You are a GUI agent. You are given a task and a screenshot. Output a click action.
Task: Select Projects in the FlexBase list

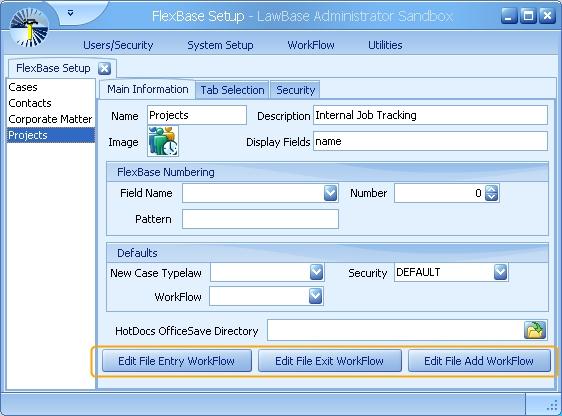tap(51, 135)
